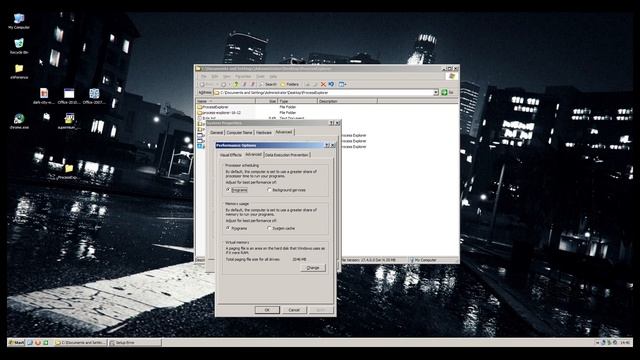Sort files by the Name column header
This screenshot has height=360, width=640.
225,101
